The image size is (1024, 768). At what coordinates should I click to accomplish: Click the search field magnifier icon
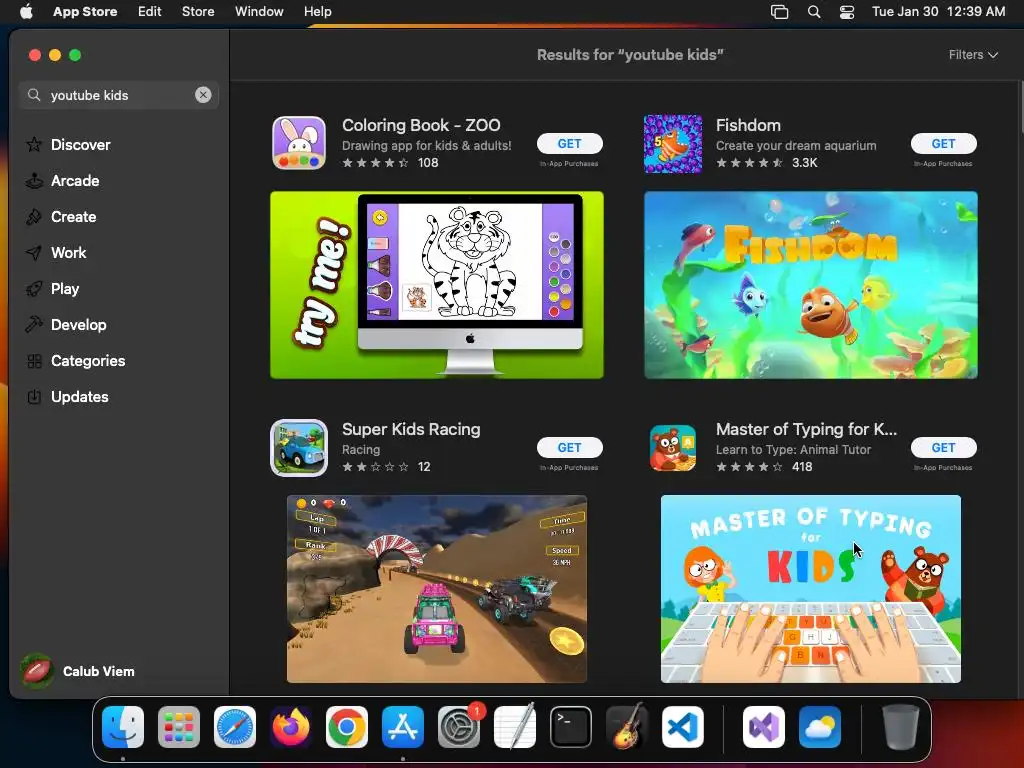tap(34, 95)
